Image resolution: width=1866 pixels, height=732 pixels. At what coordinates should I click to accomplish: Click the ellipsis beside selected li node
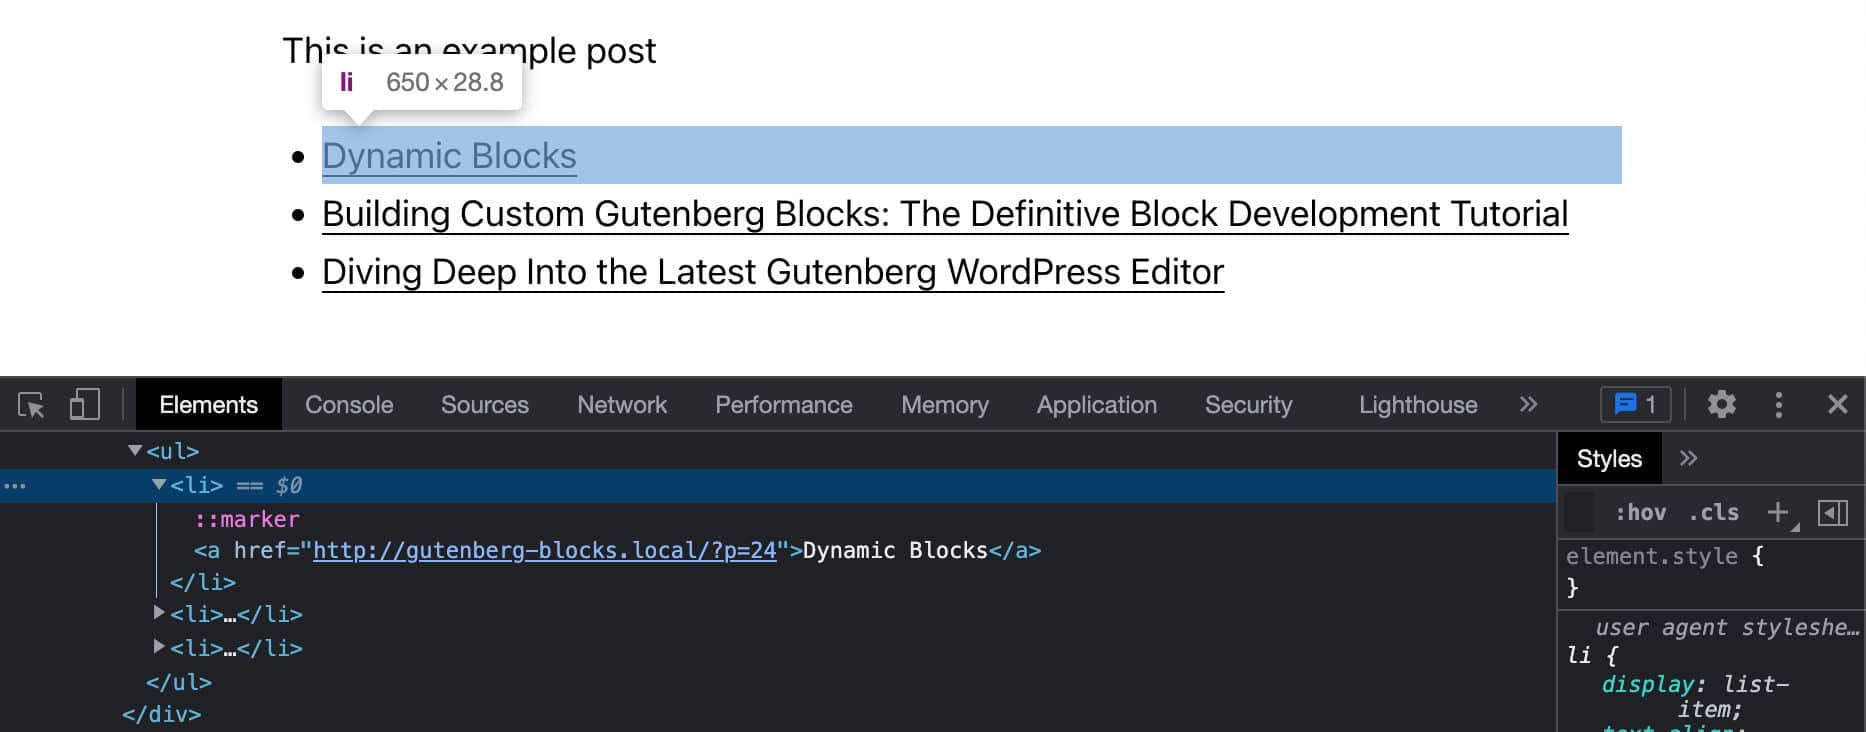[15, 486]
